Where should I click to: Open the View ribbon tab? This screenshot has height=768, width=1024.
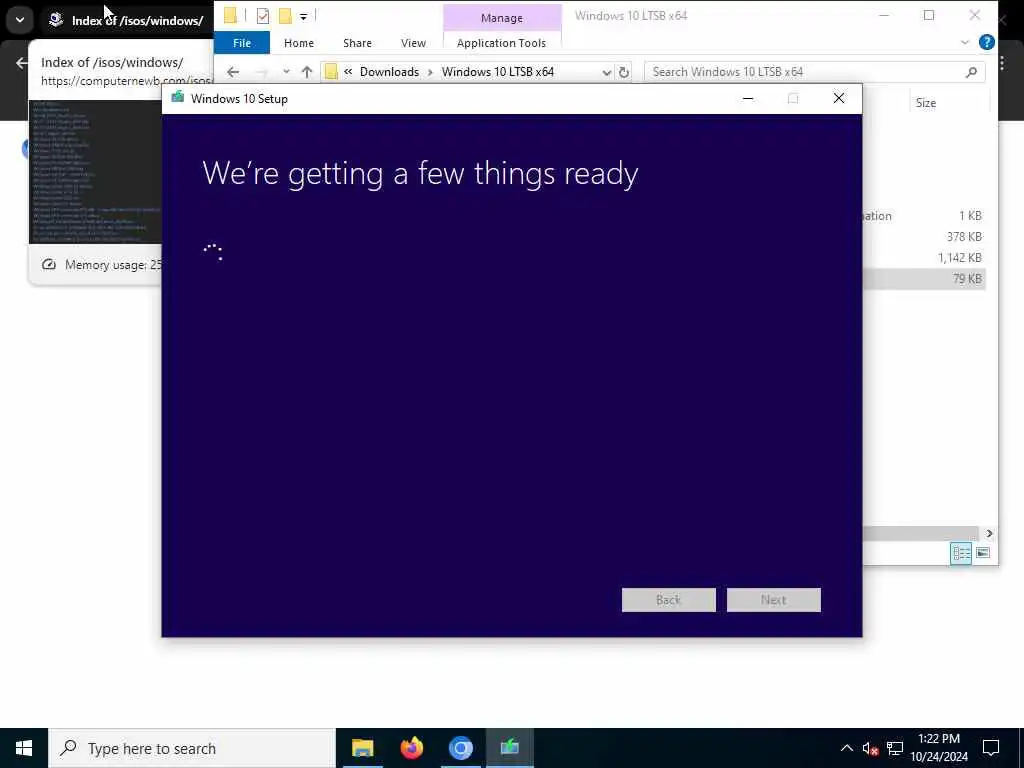click(x=413, y=43)
